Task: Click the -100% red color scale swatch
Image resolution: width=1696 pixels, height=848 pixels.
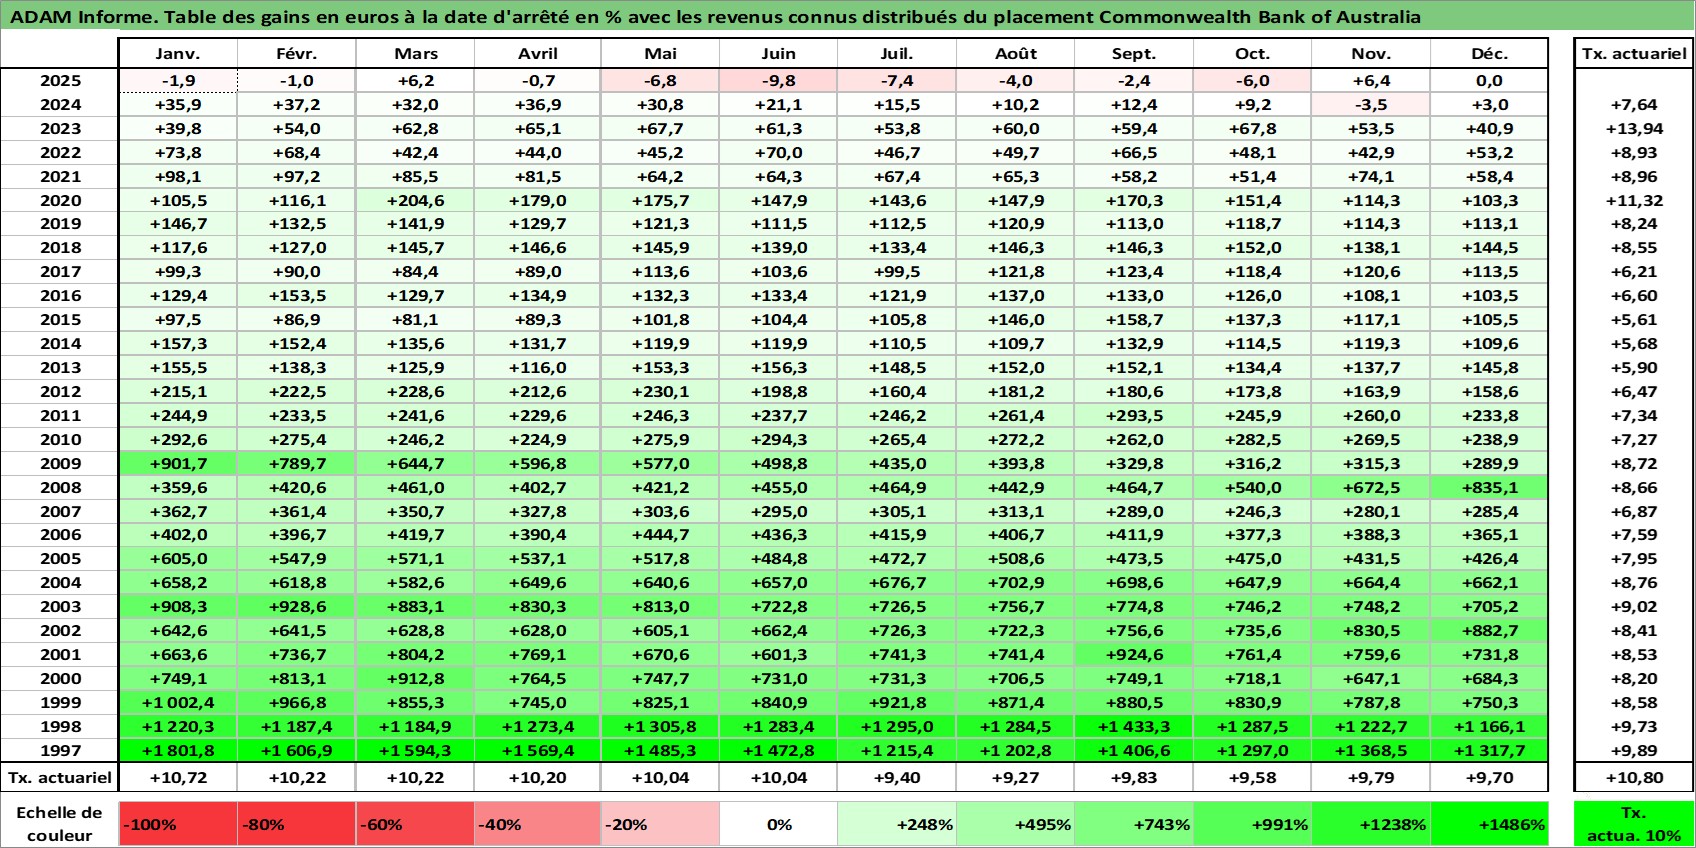Action: 178,824
